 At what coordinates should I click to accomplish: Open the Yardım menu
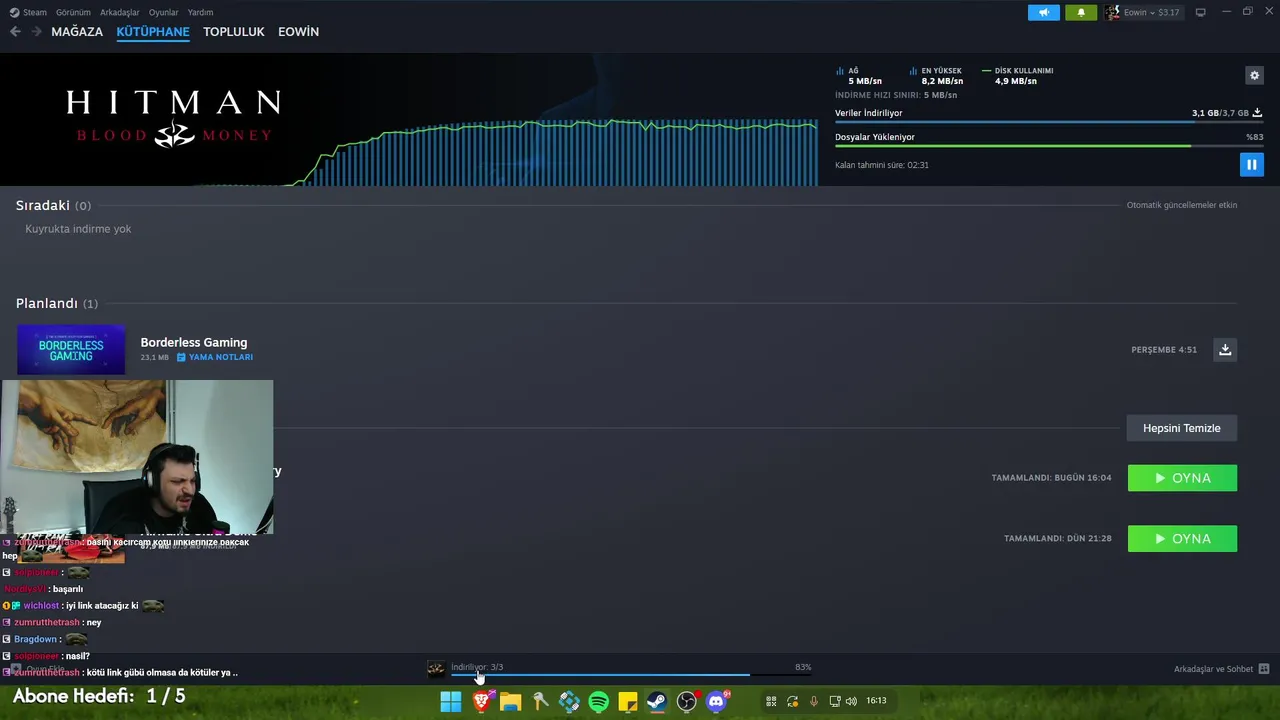pyautogui.click(x=200, y=12)
